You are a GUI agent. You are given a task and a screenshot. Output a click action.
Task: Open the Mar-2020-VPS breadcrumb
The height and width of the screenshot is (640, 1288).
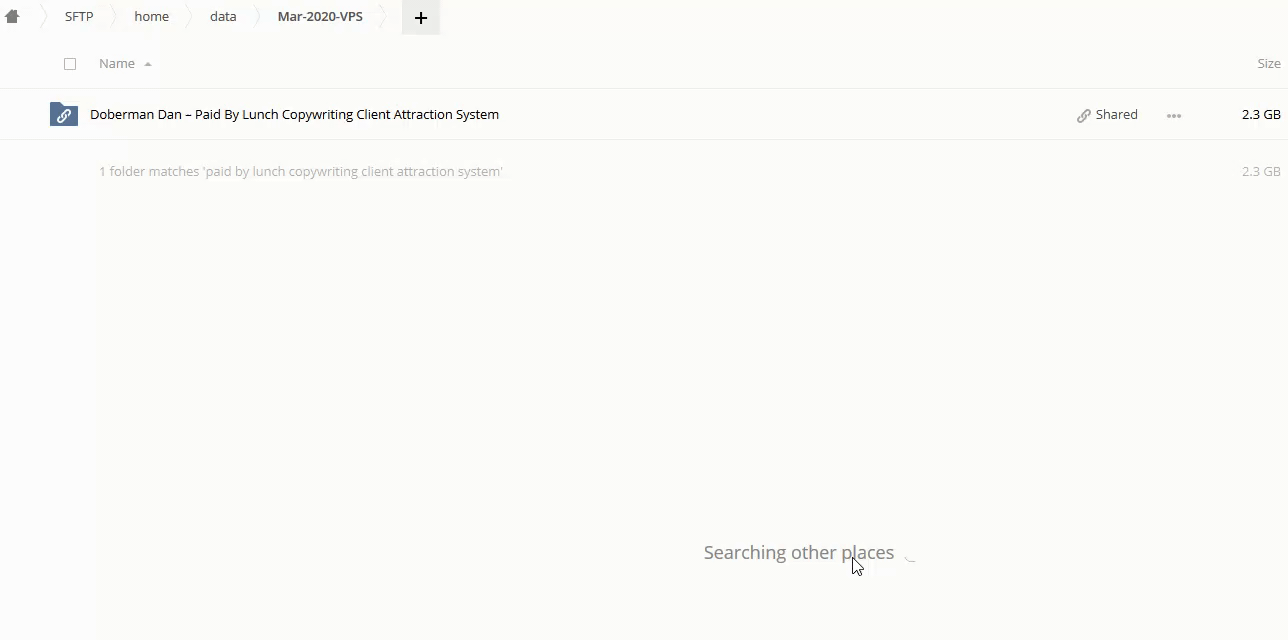(x=320, y=17)
